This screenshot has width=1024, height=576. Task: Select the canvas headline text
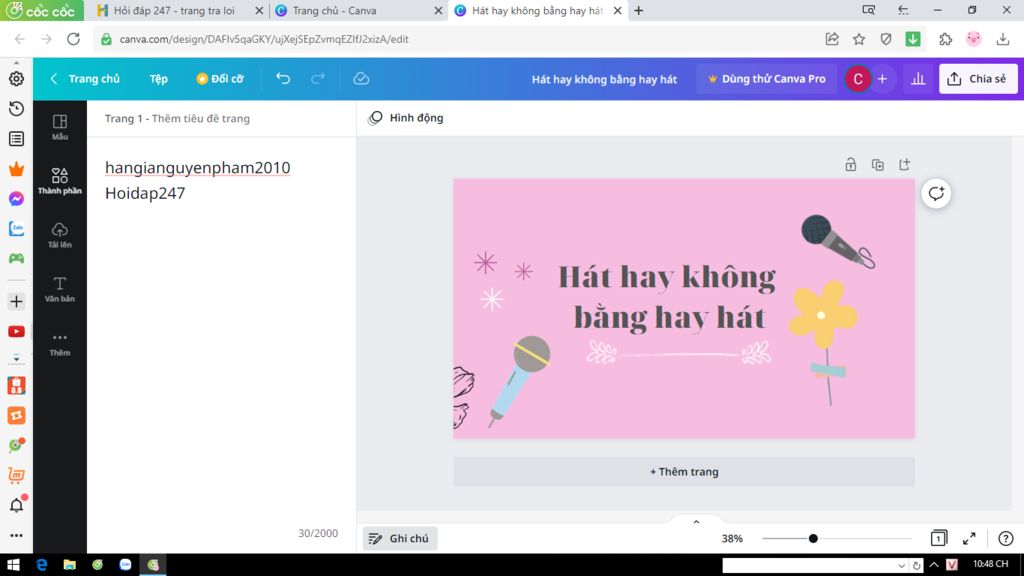coord(667,297)
